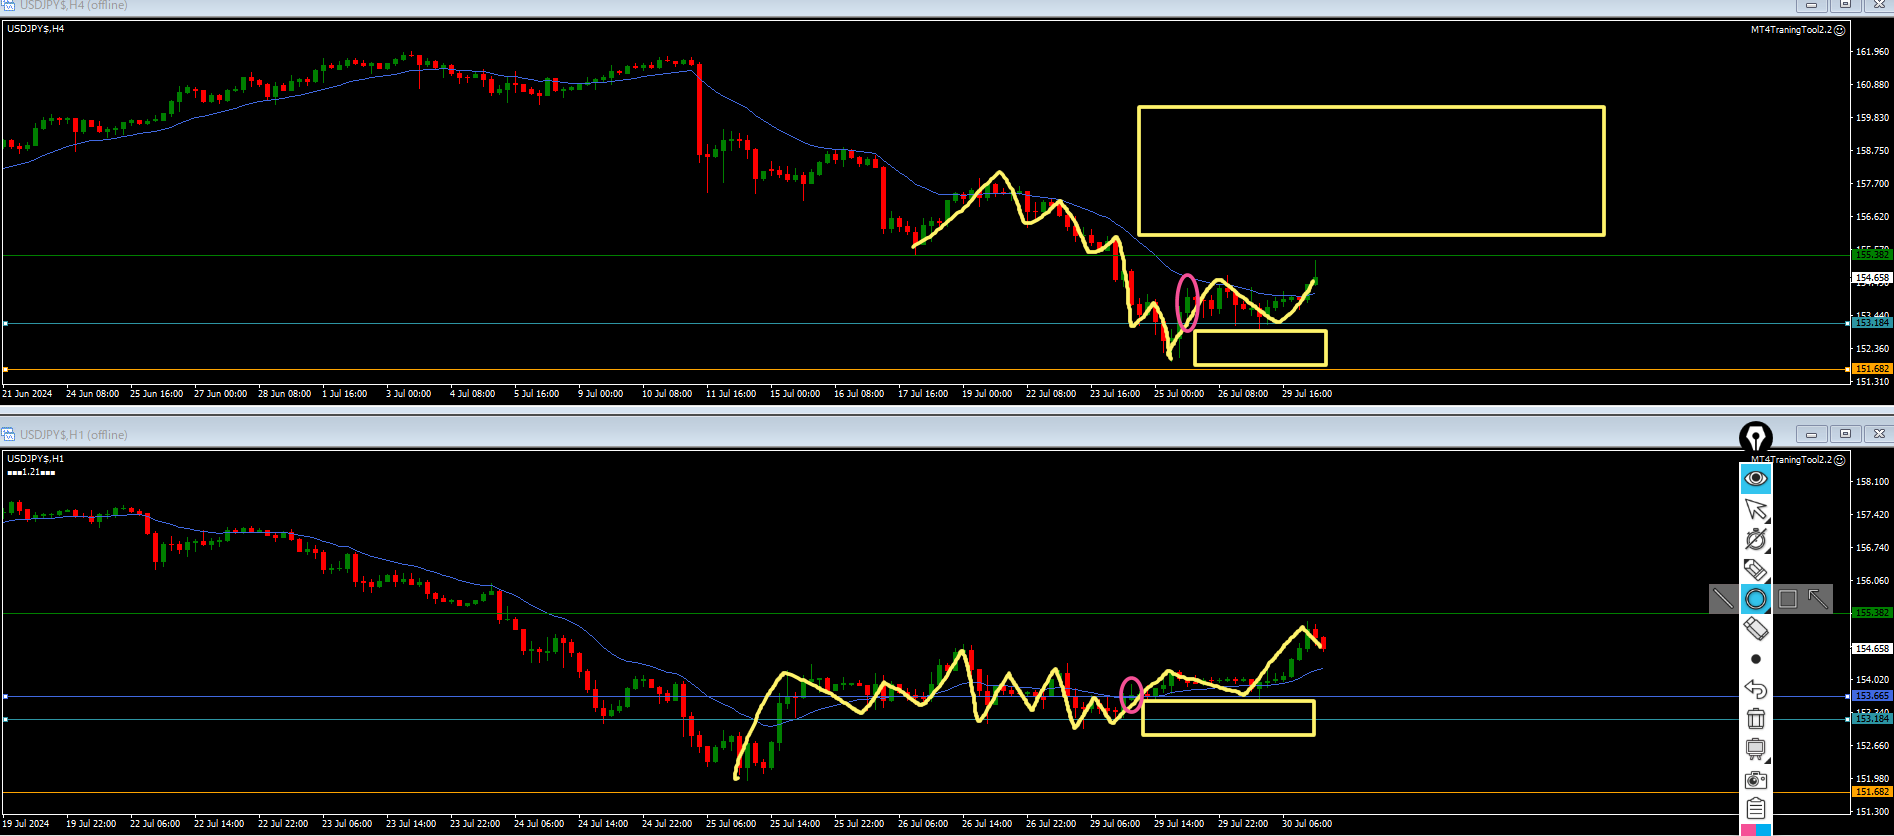Select the highlighter marker tool
This screenshot has width=1894, height=836.
pyautogui.click(x=1755, y=570)
